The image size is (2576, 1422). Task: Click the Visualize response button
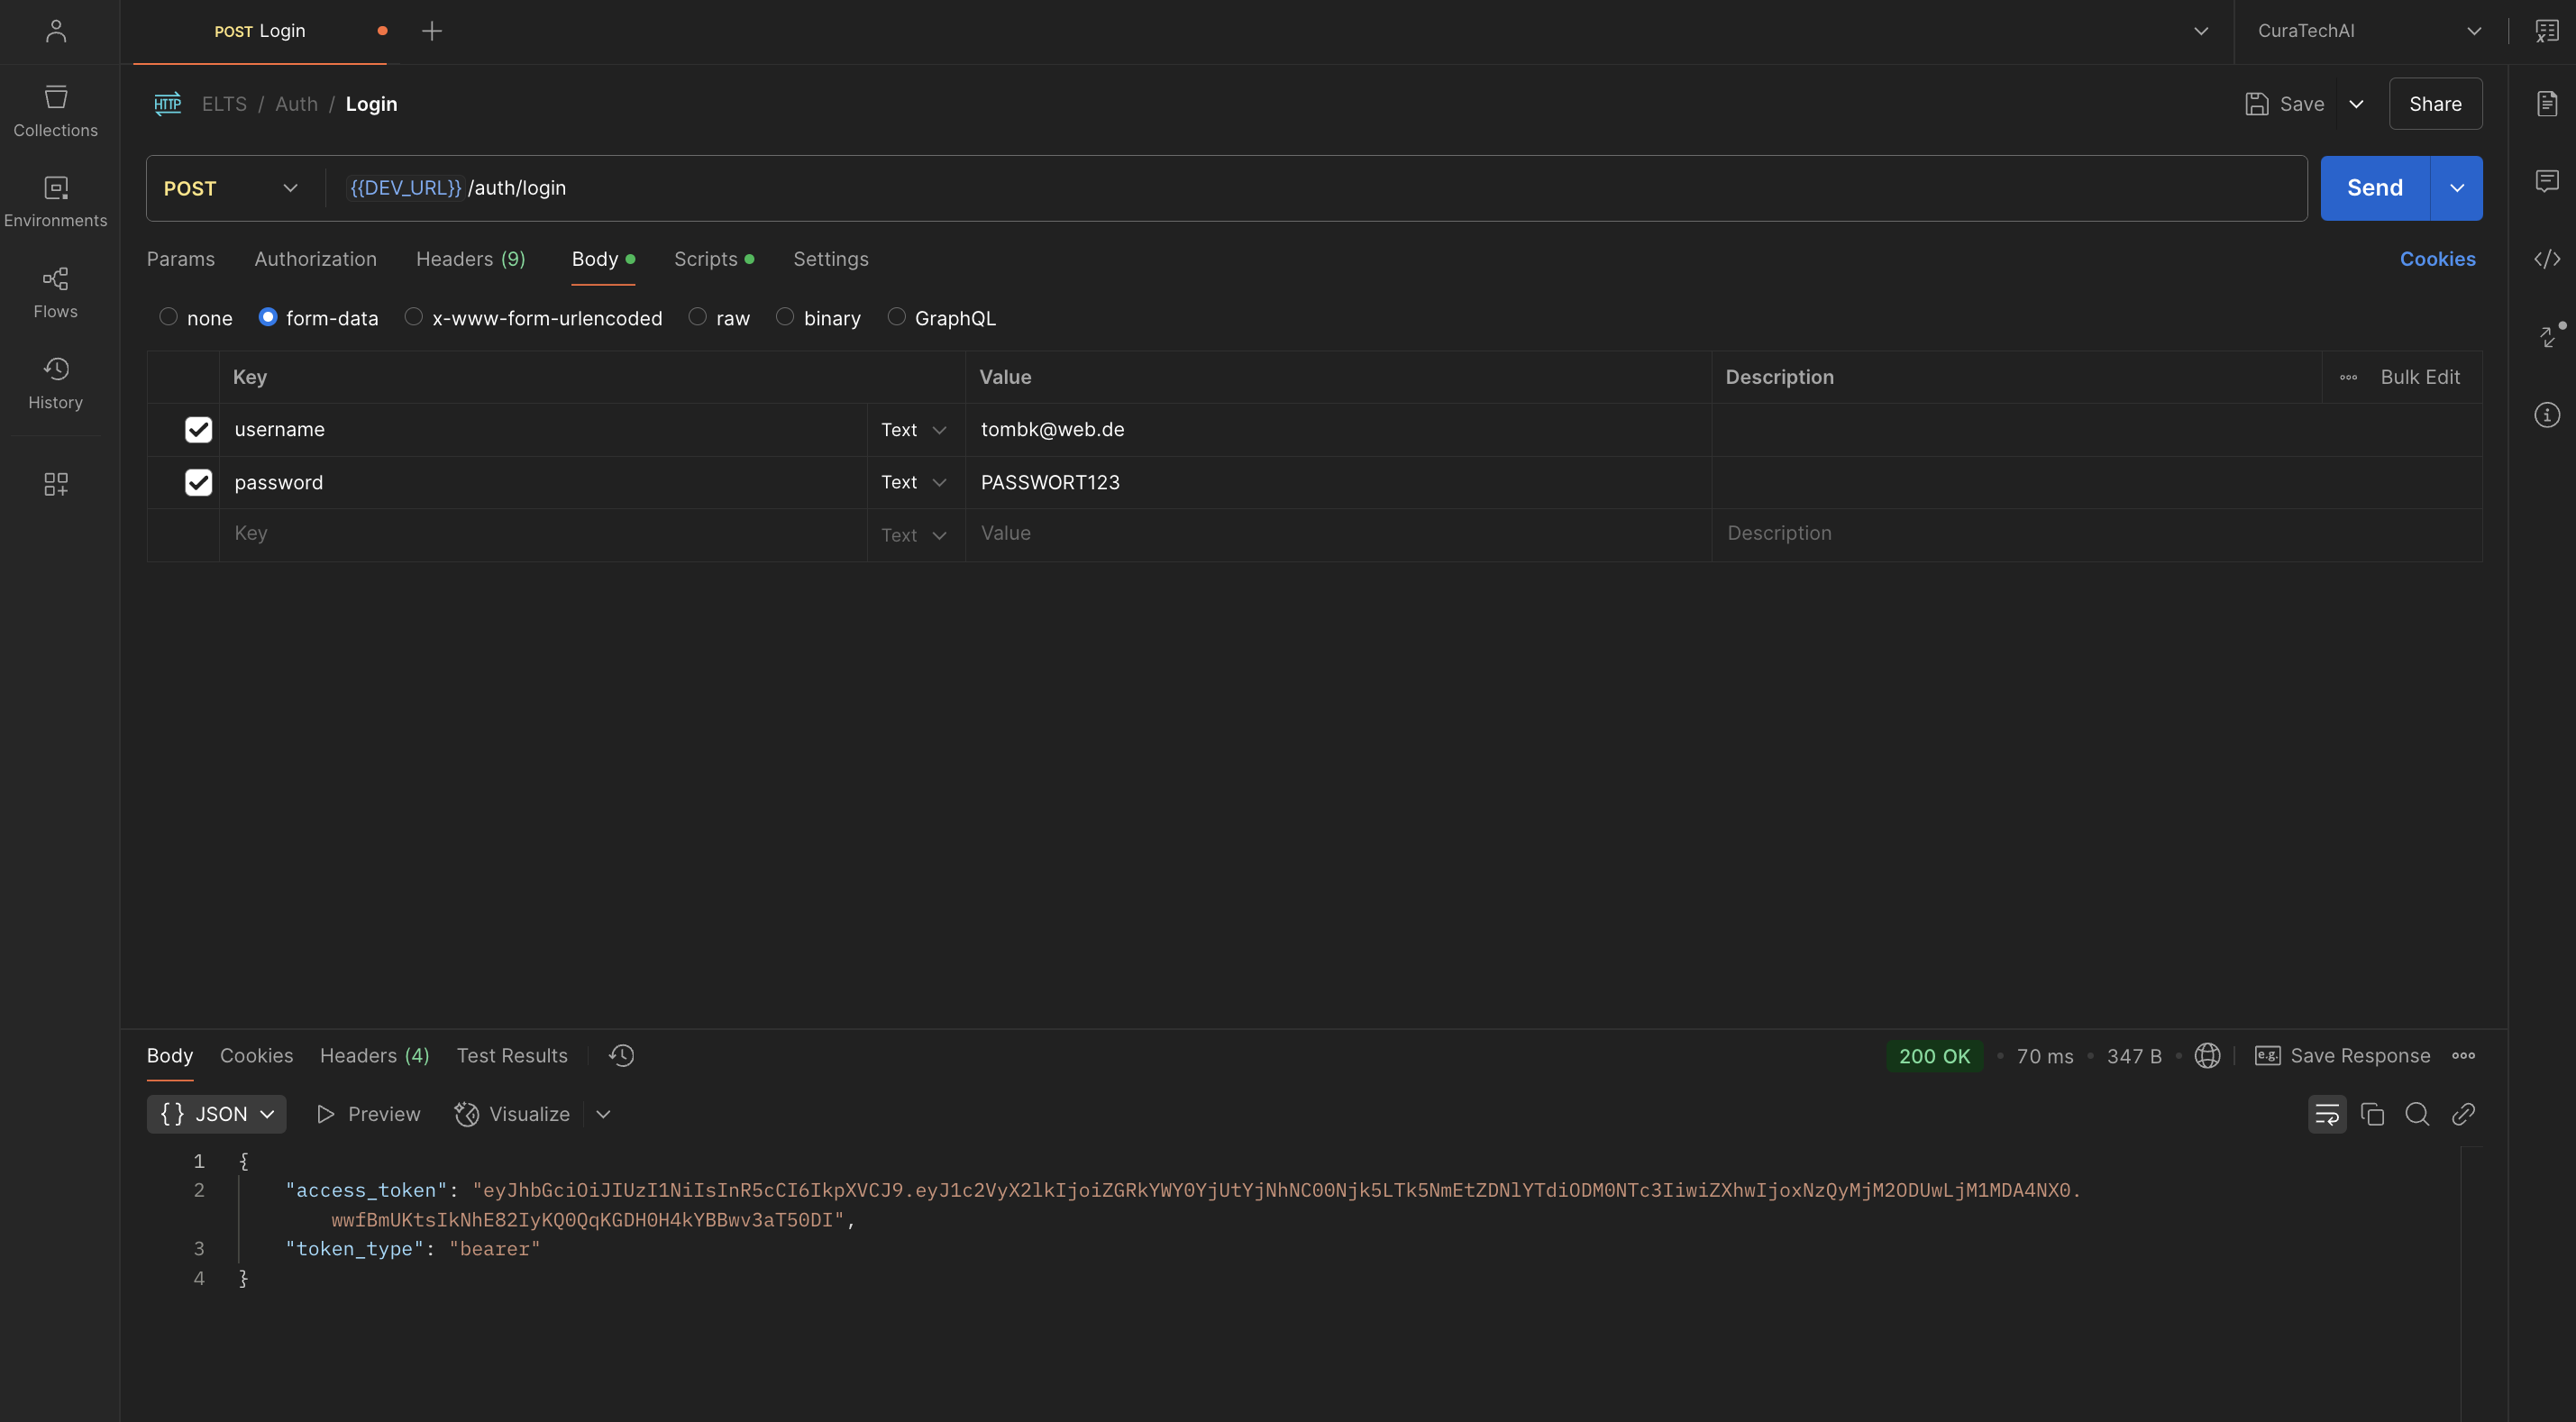pos(512,1114)
